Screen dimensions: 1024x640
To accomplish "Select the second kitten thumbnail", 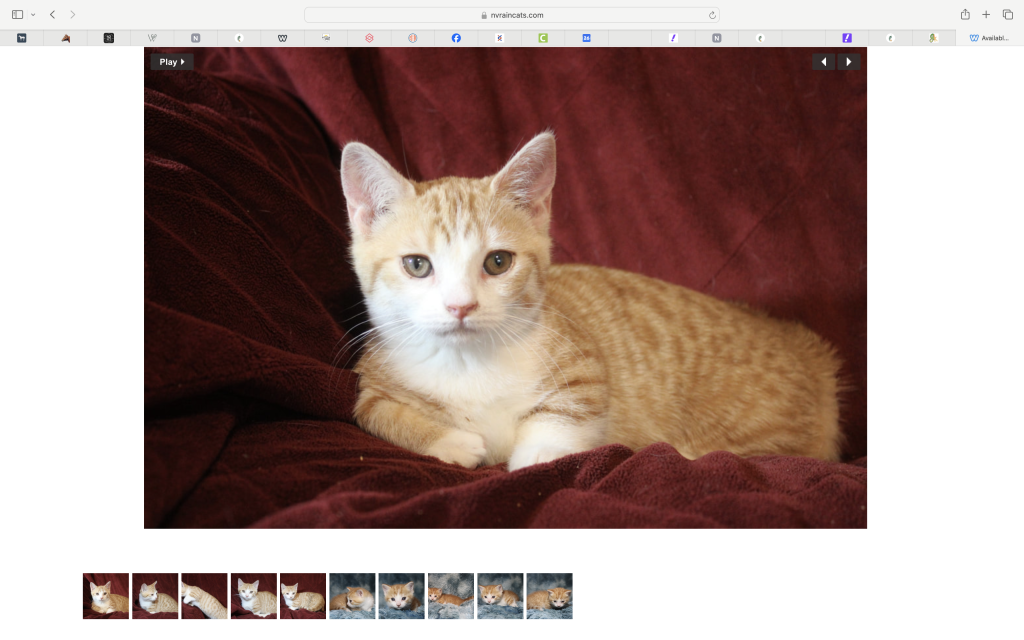I will [155, 596].
